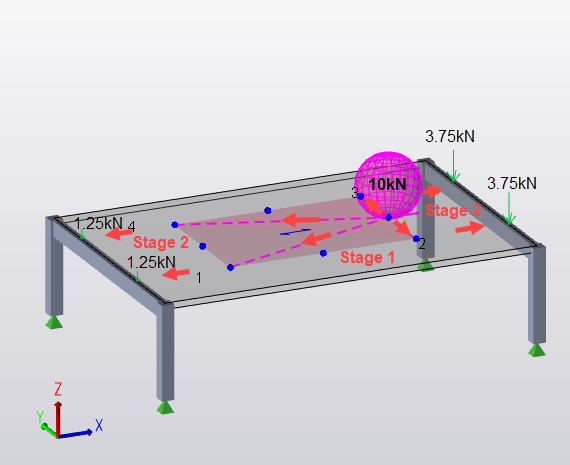The height and width of the screenshot is (465, 570).
Task: Click the right Stage 2 label
Action: point(453,210)
